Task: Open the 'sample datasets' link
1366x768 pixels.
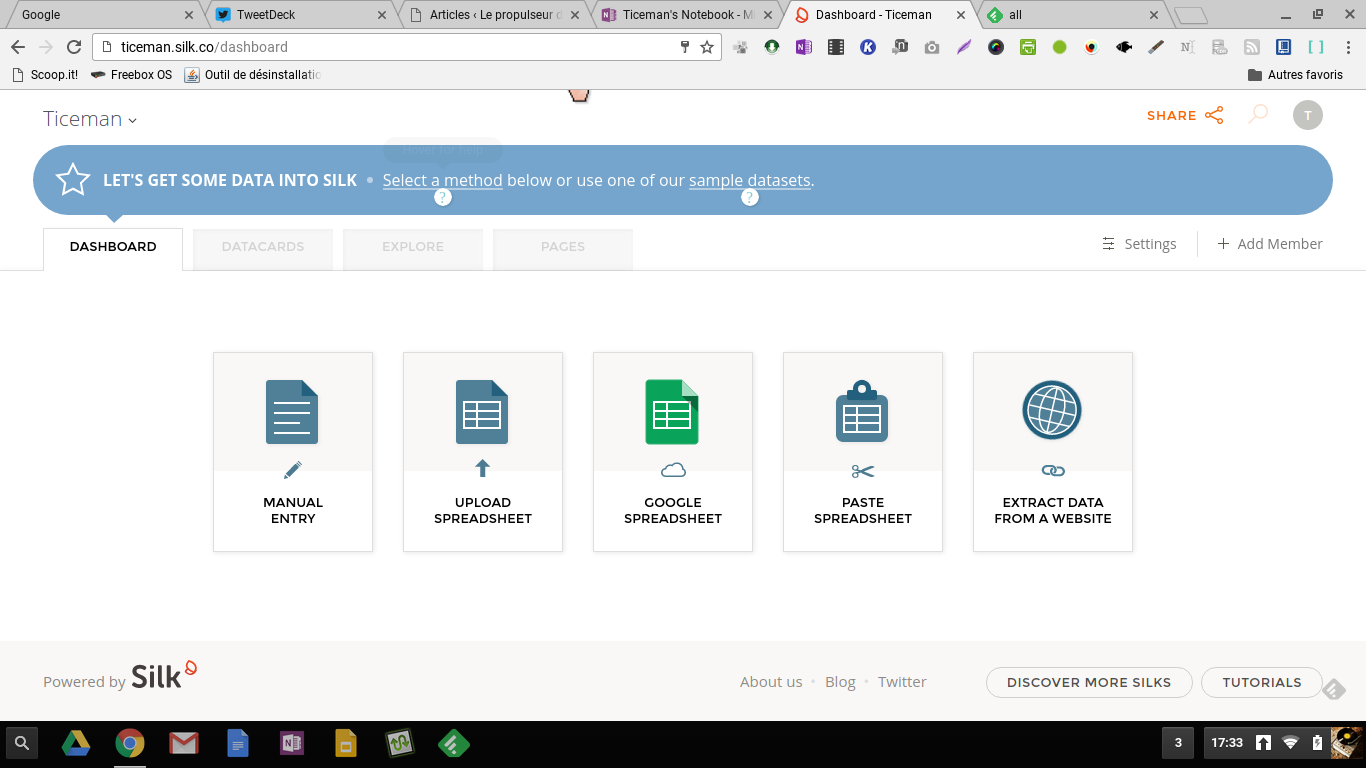Action: [750, 180]
